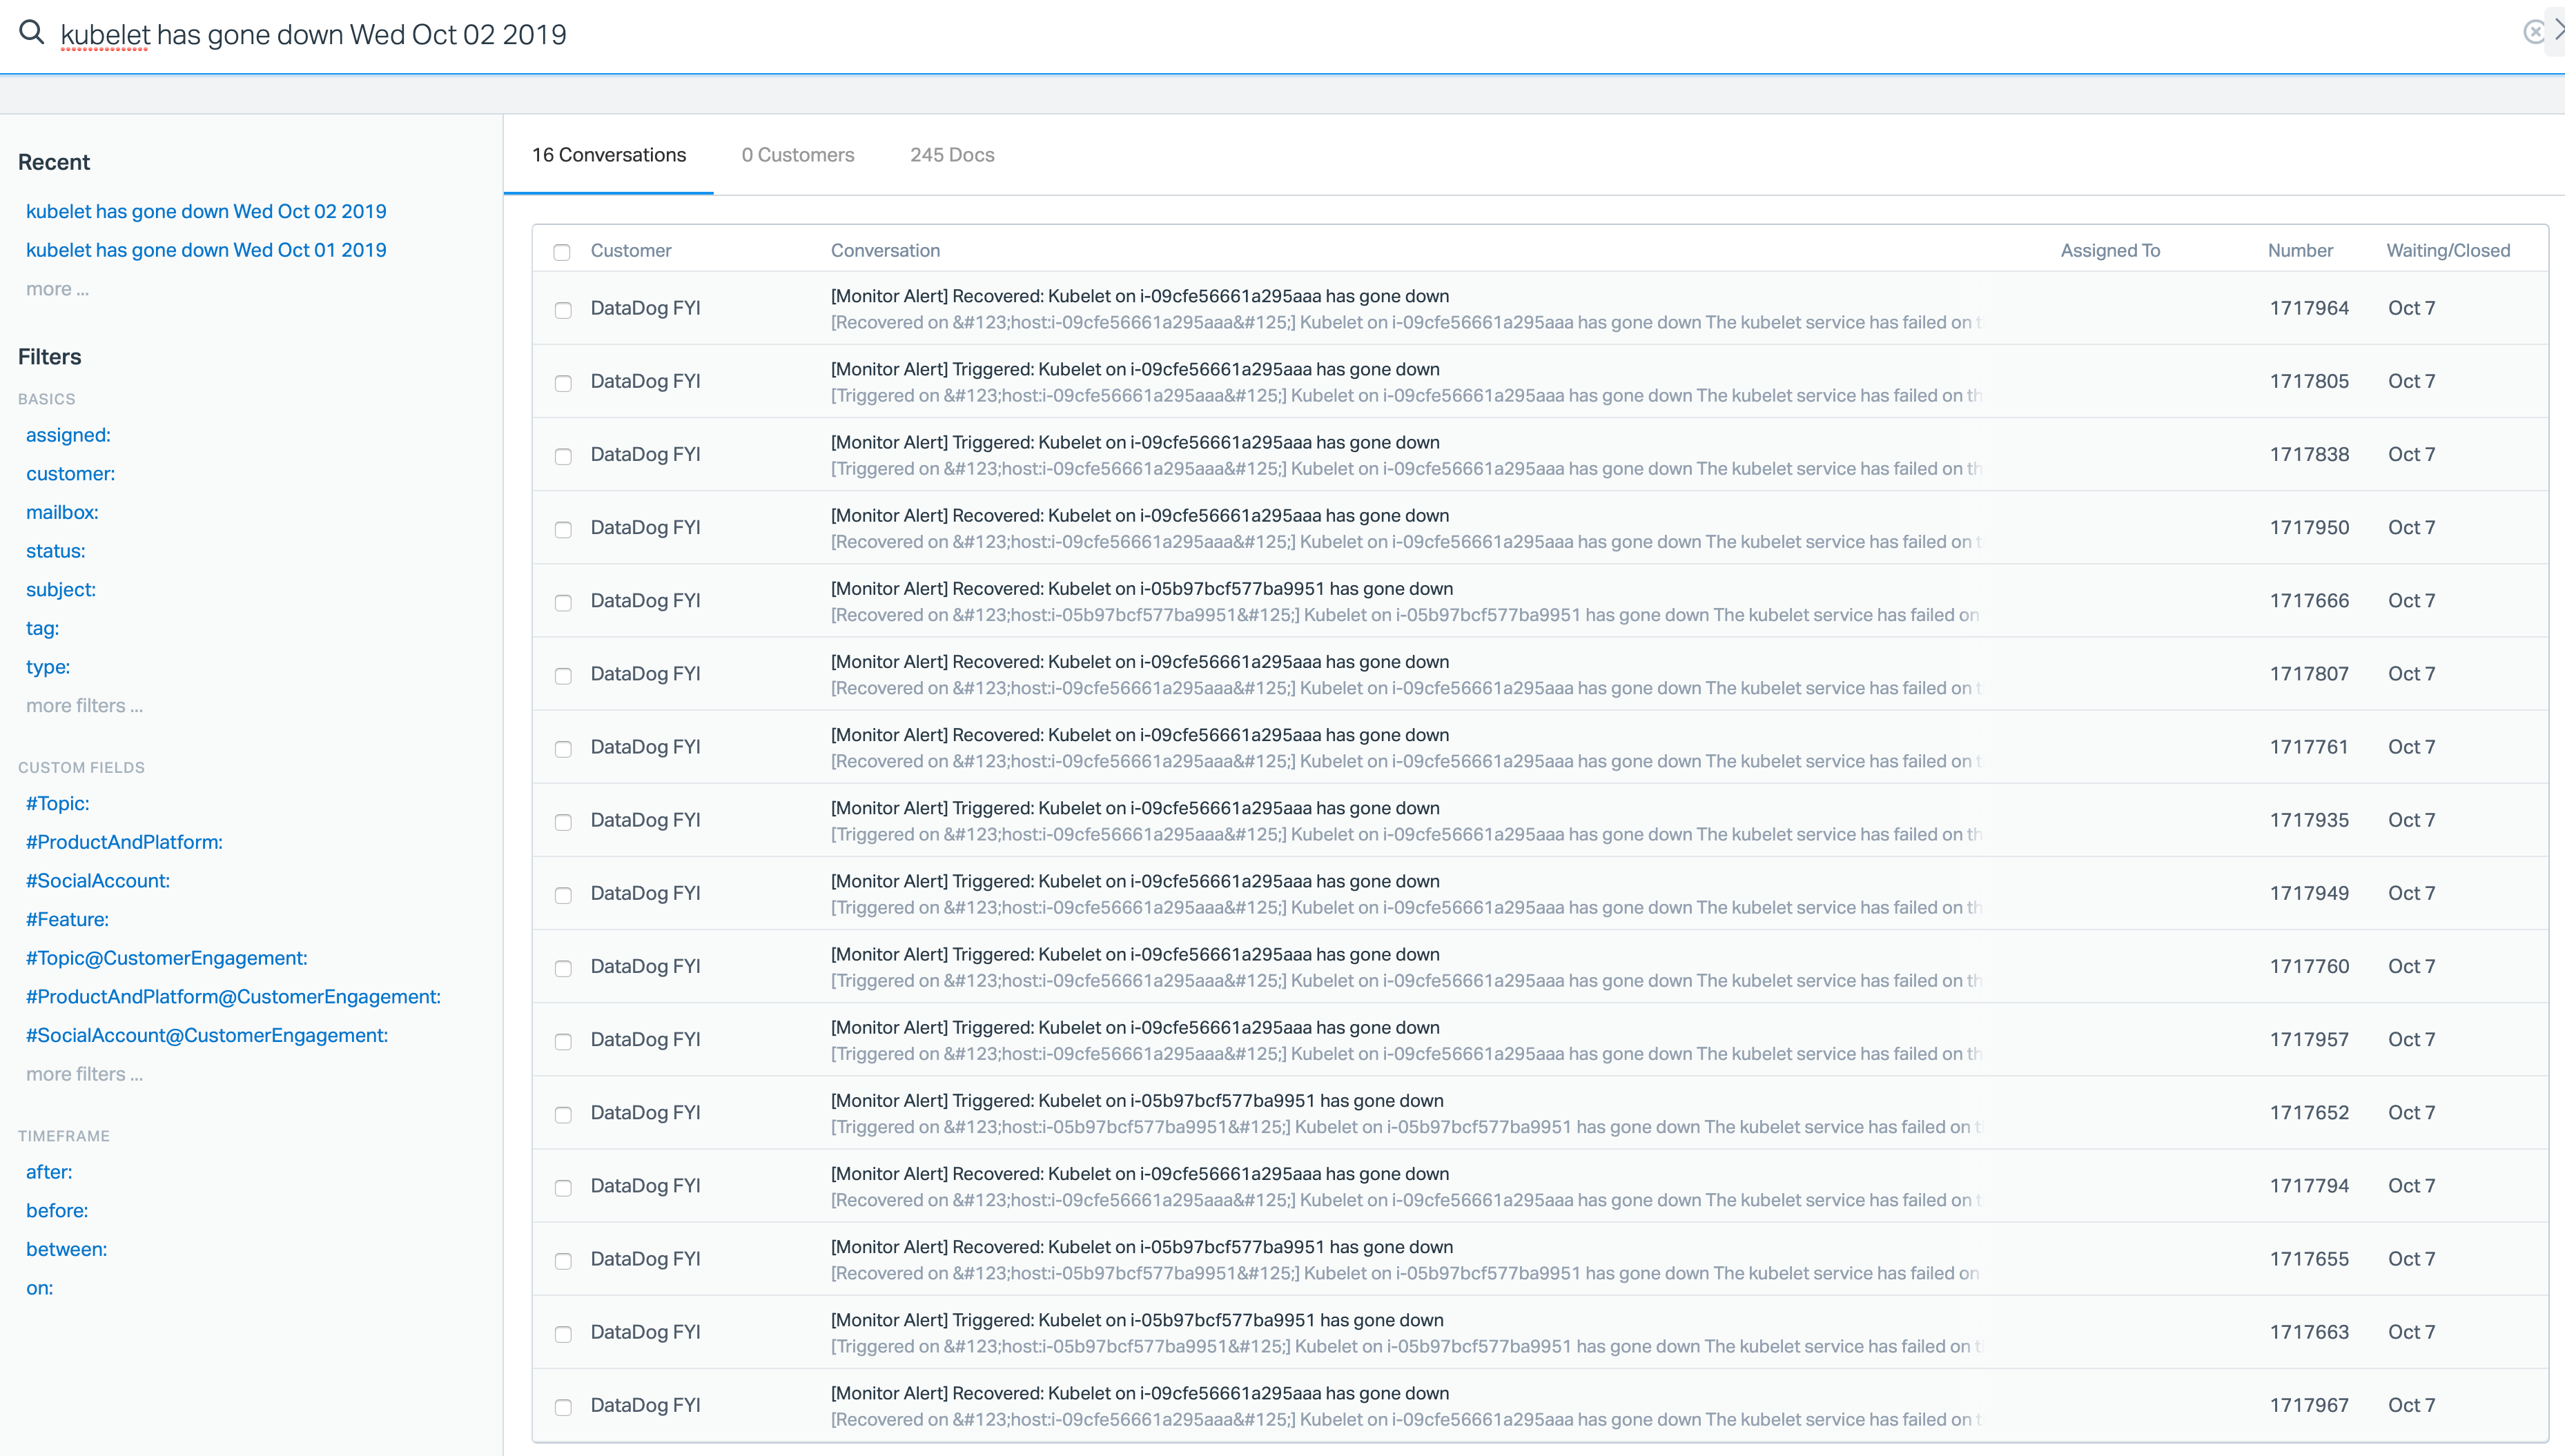Add the after: timeframe filter

pyautogui.click(x=49, y=1172)
